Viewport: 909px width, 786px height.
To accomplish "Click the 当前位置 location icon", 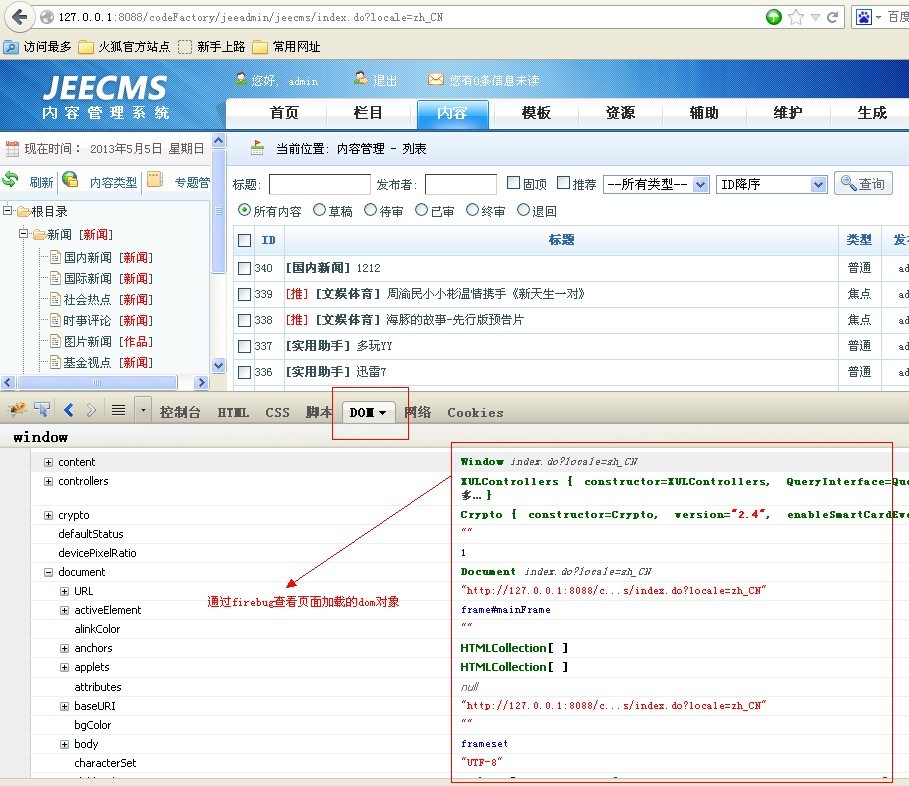I will click(257, 148).
